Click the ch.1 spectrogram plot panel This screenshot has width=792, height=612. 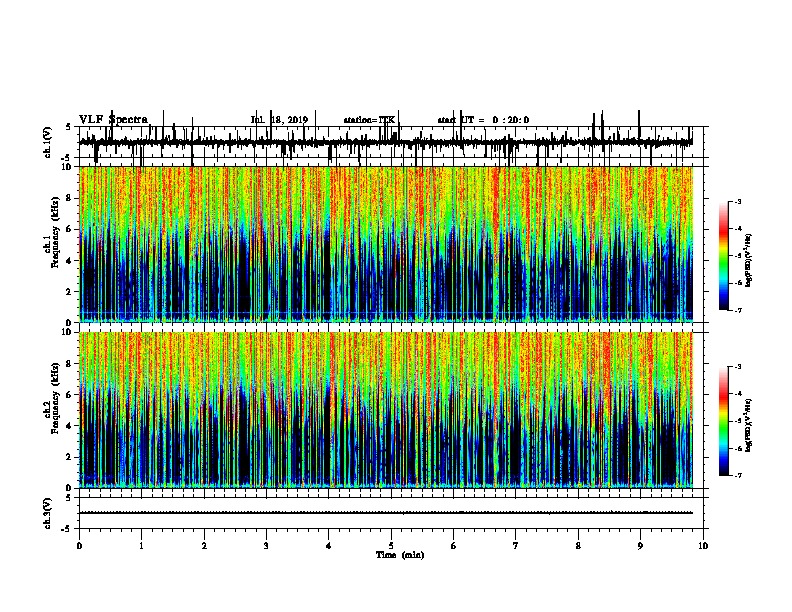pyautogui.click(x=386, y=244)
